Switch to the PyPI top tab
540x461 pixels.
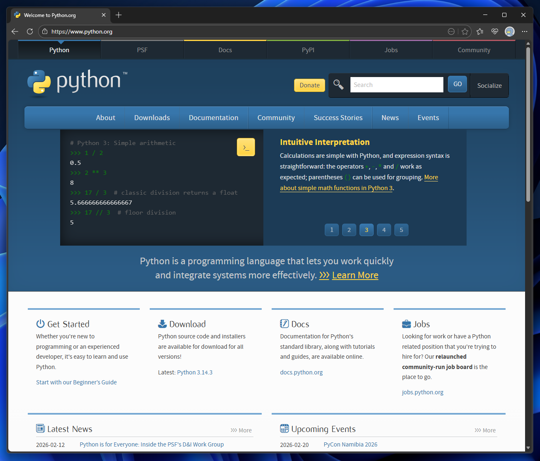point(308,50)
